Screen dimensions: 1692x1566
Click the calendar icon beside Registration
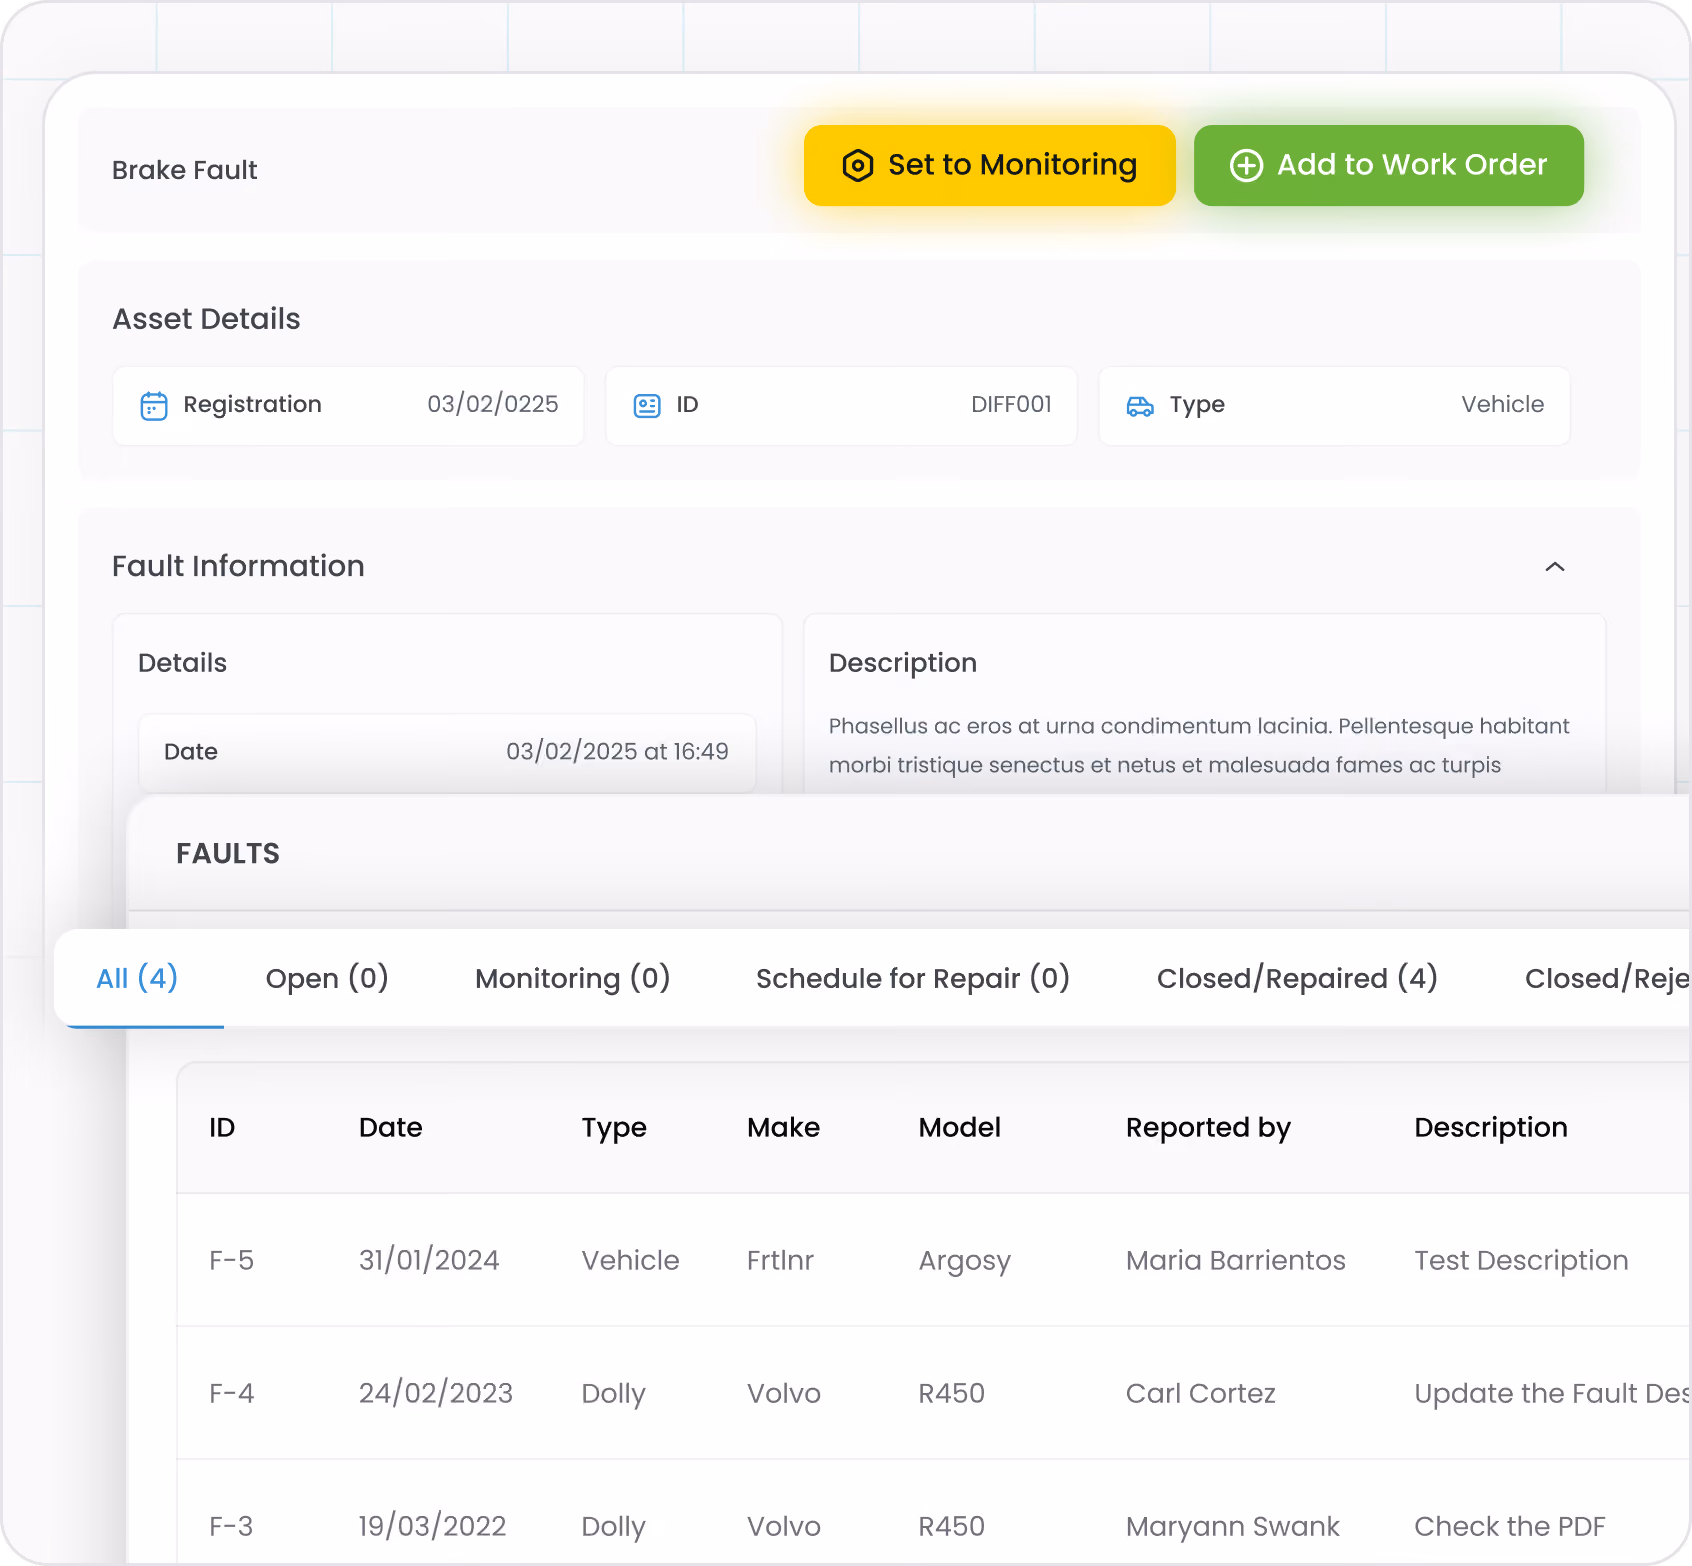click(154, 406)
